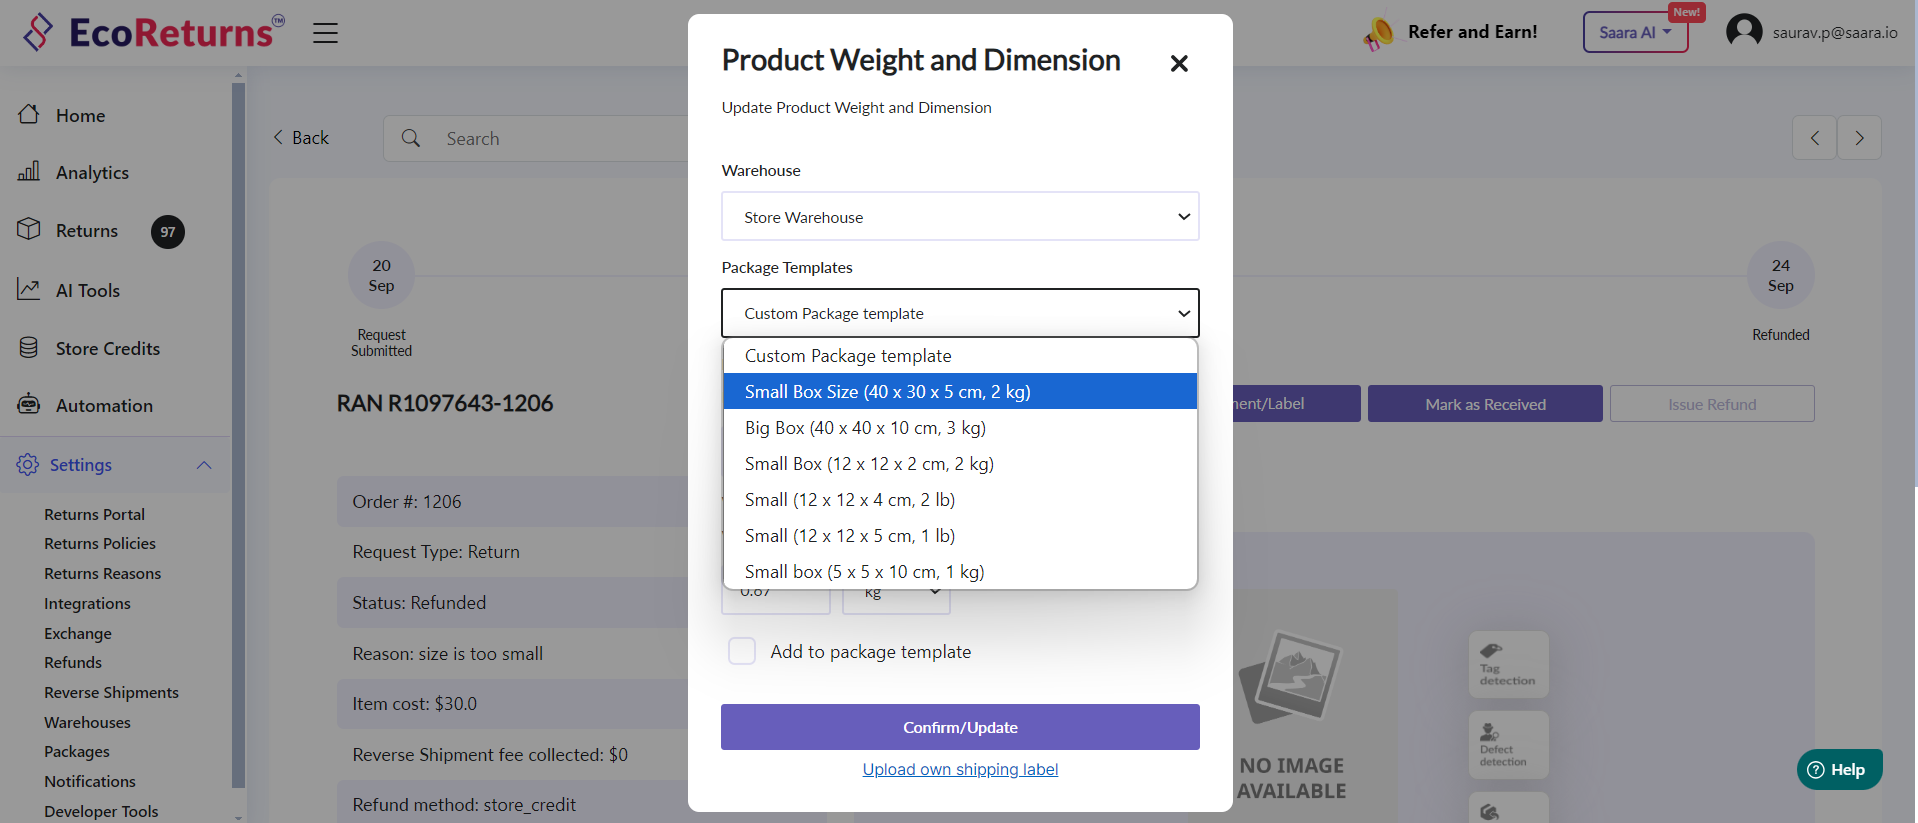This screenshot has height=823, width=1918.
Task: Click the Automation robot icon
Action: [x=29, y=405]
